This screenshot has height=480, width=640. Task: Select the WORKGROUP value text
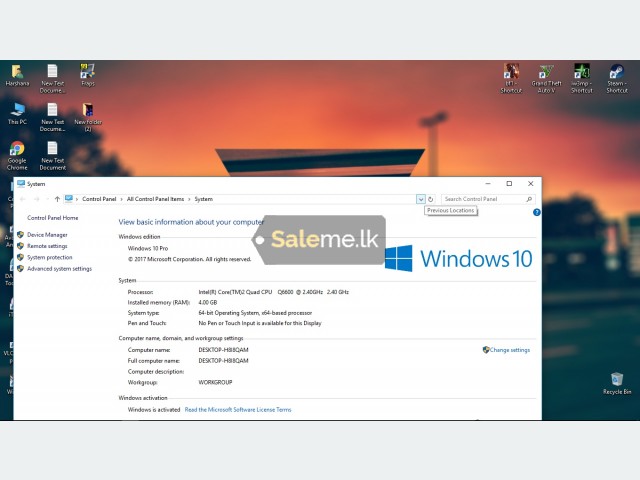pyautogui.click(x=216, y=382)
